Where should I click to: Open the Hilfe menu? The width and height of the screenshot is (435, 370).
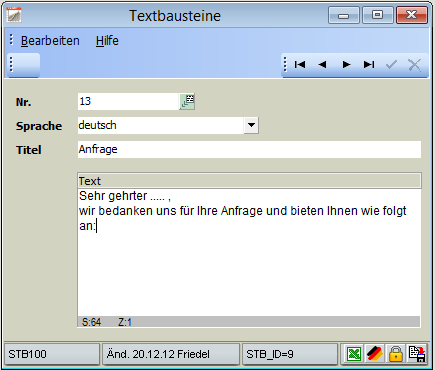[x=107, y=41]
